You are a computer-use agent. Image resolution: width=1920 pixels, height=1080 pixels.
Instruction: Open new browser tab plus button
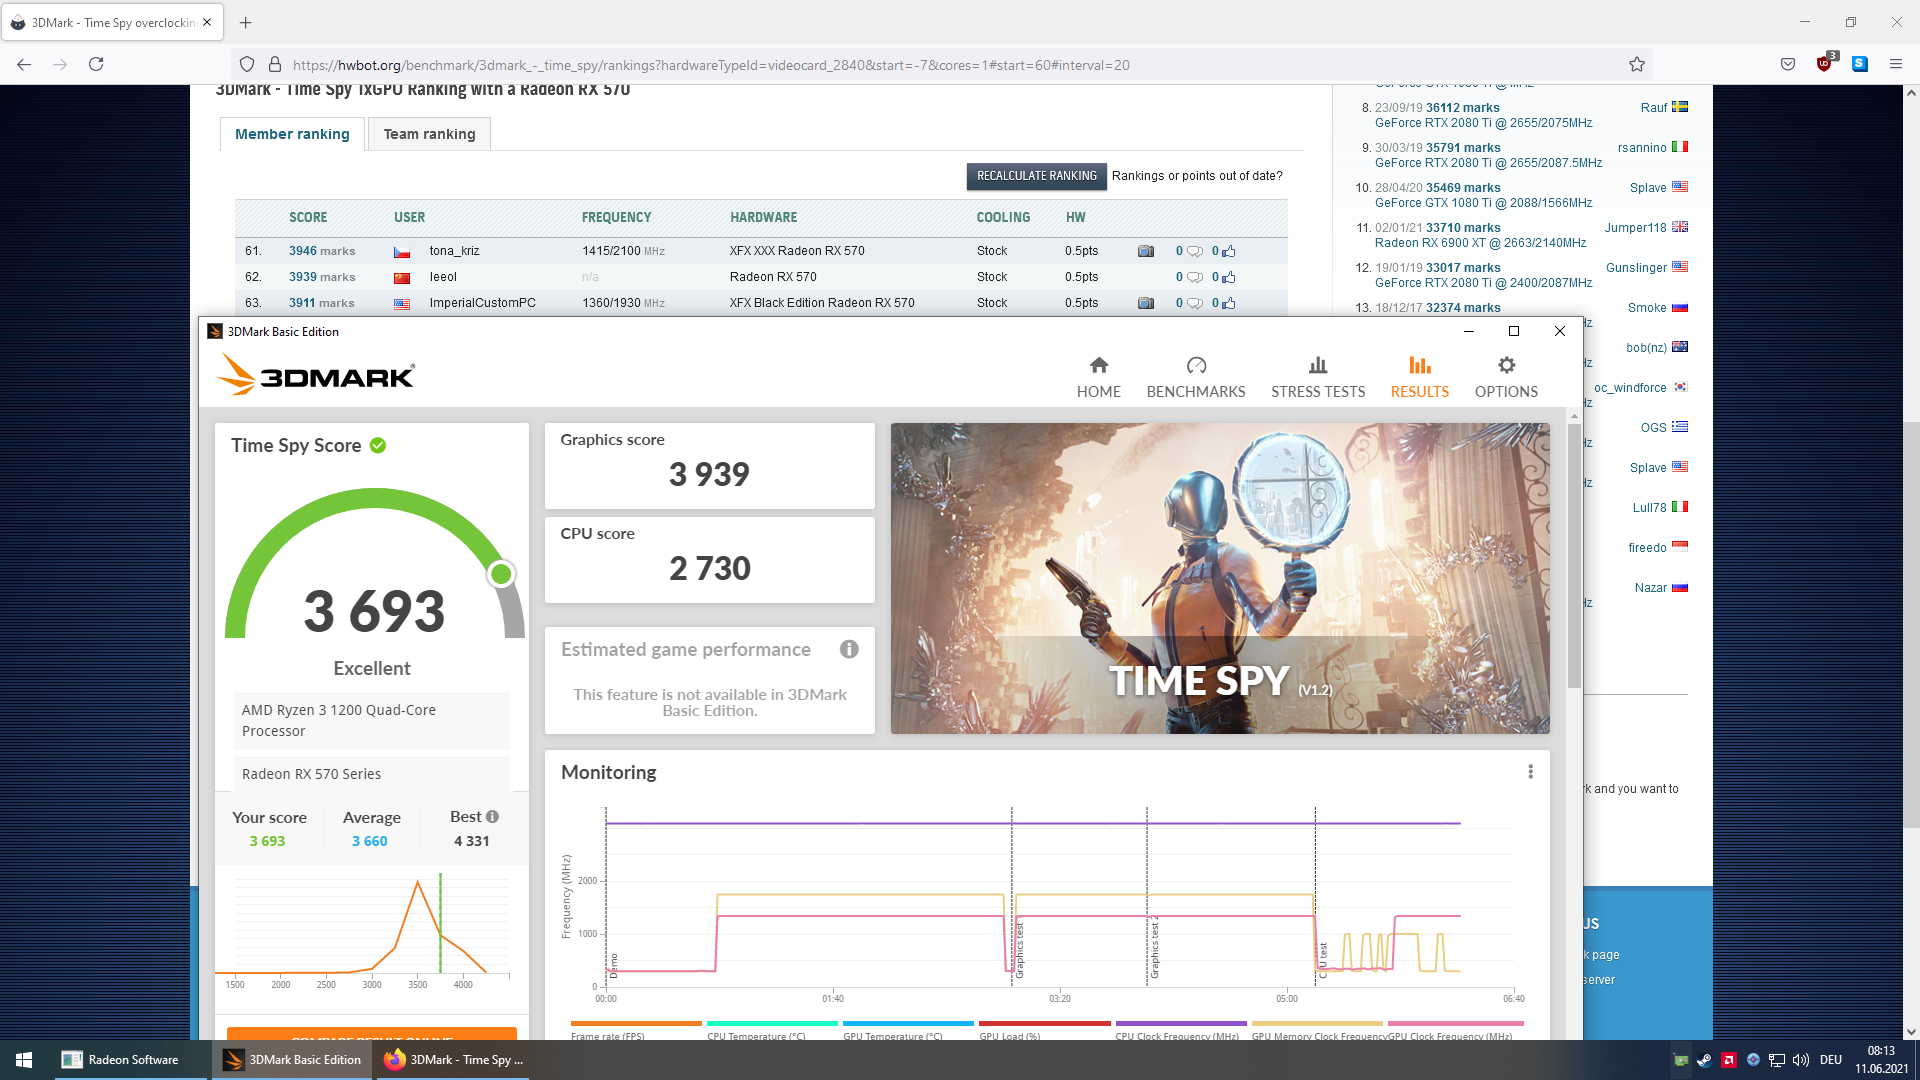coord(246,22)
